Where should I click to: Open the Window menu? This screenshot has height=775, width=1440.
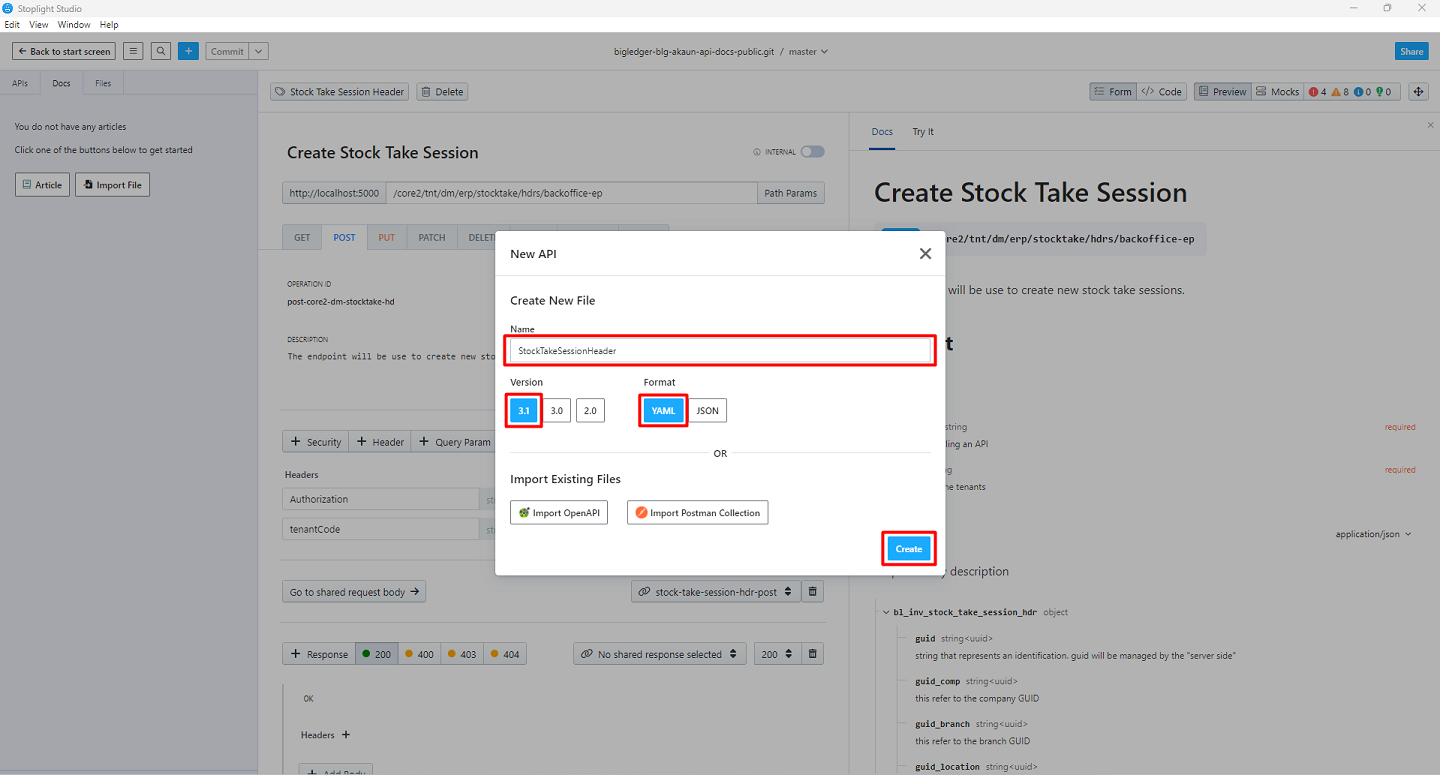(74, 24)
